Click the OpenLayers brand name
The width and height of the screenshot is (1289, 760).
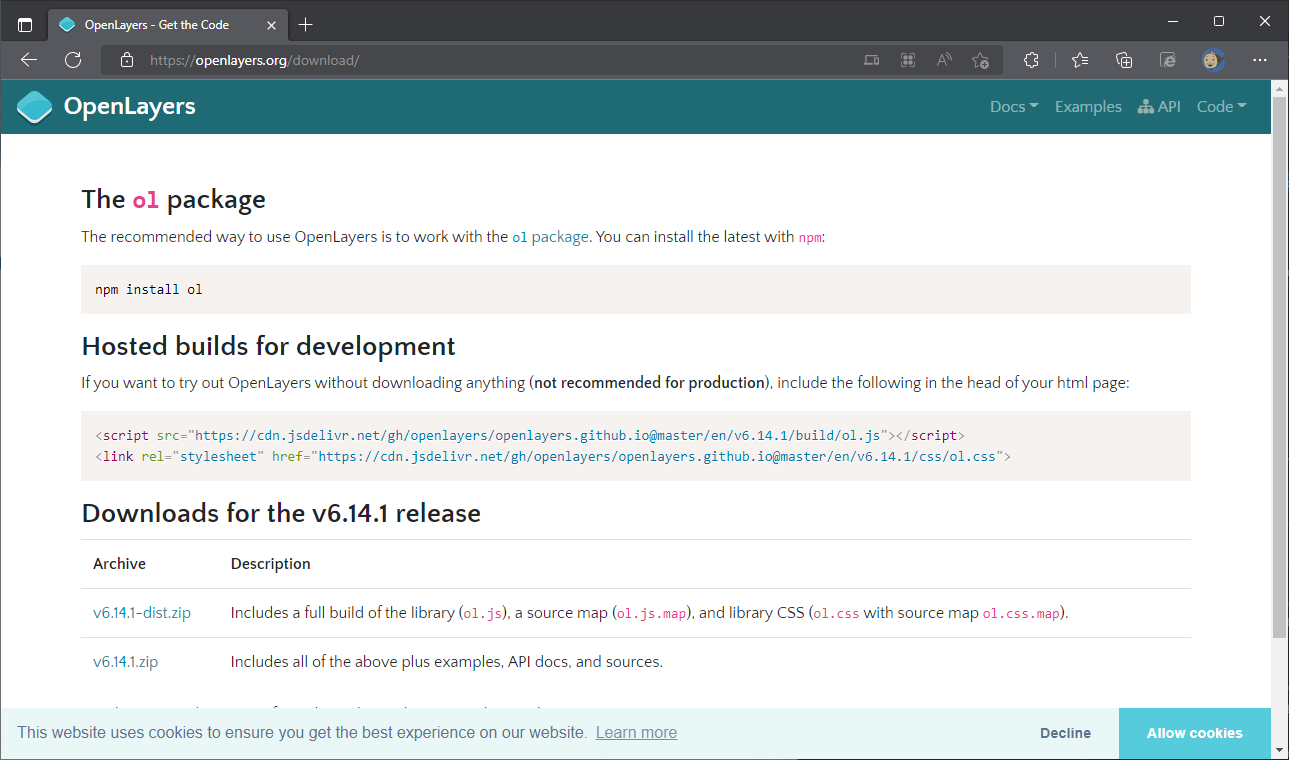click(x=130, y=107)
